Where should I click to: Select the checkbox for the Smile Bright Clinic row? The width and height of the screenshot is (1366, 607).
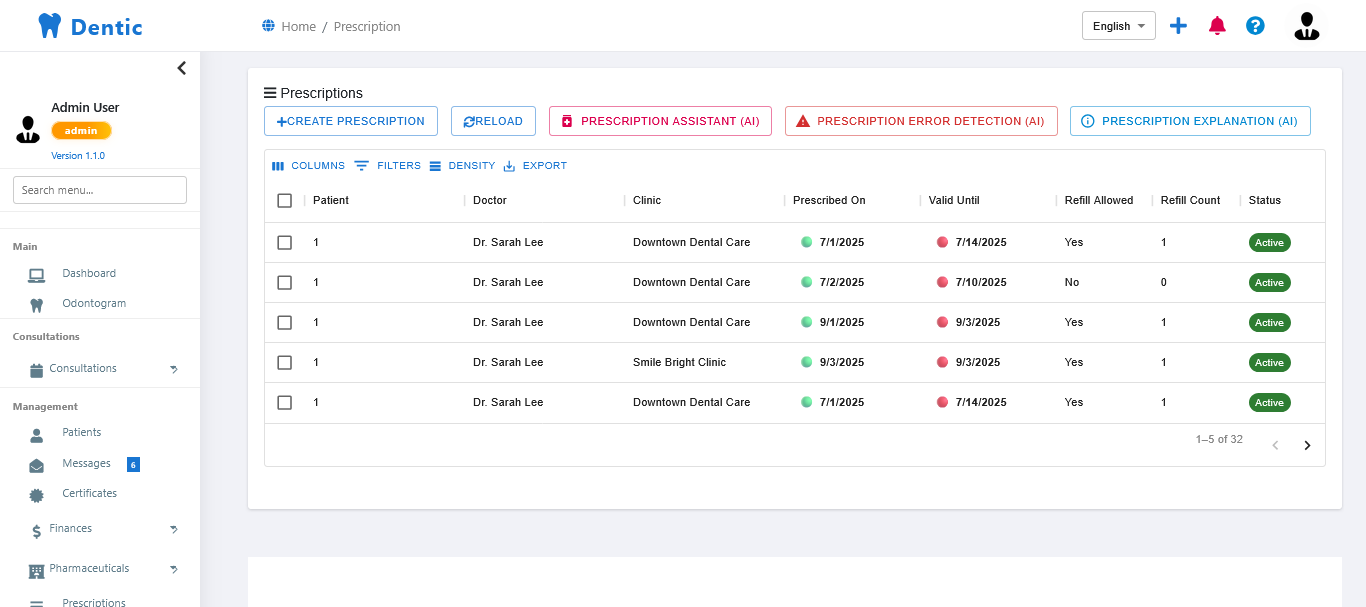click(x=284, y=362)
